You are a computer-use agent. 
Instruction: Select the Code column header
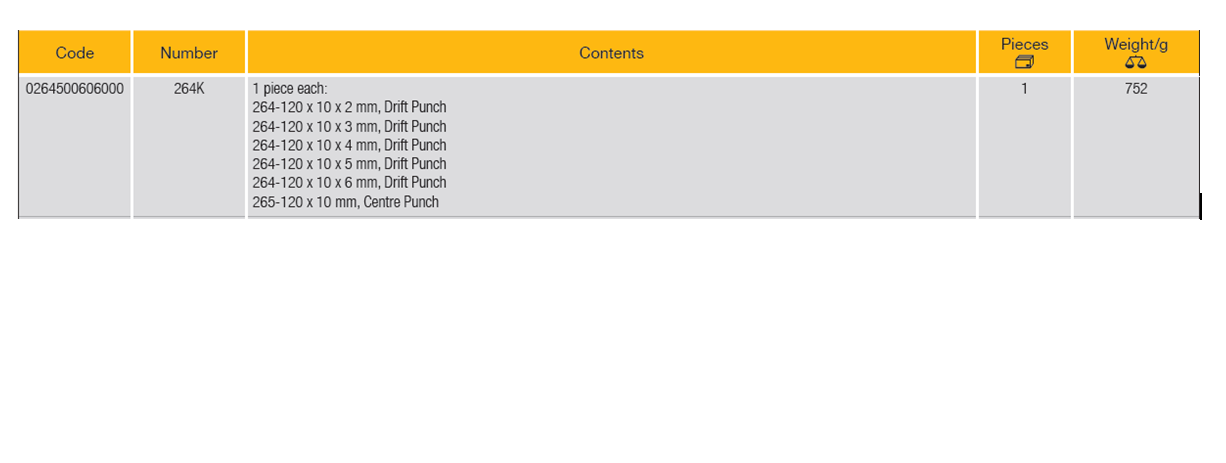pyautogui.click(x=75, y=53)
